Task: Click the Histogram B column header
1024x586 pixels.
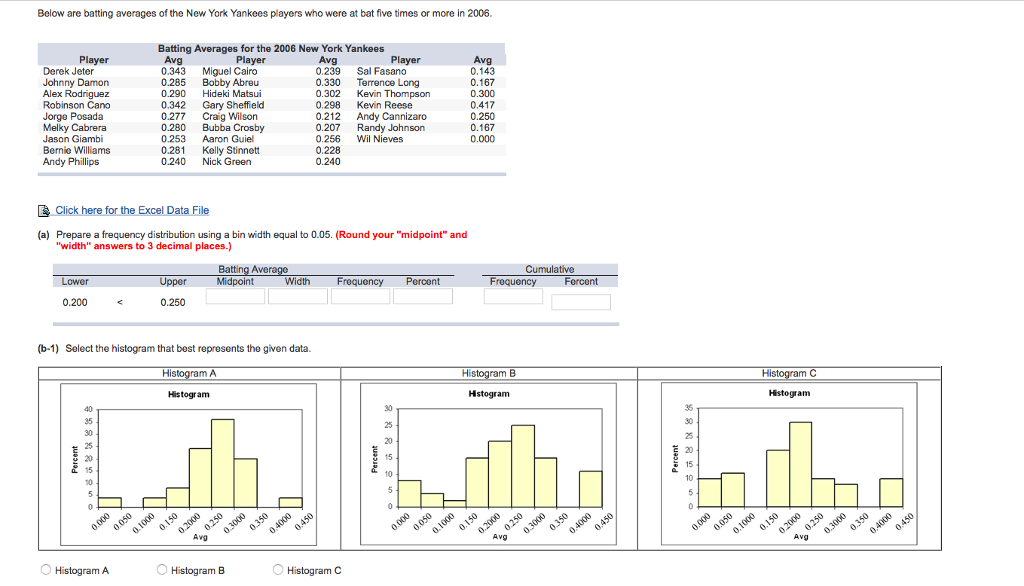Action: pyautogui.click(x=489, y=373)
